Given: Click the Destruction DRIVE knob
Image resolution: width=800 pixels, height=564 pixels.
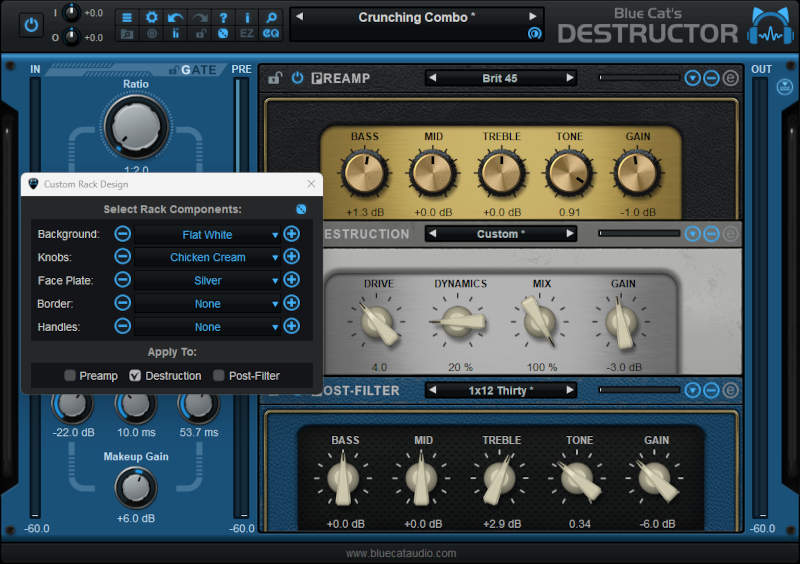Looking at the screenshot, I should tap(378, 323).
